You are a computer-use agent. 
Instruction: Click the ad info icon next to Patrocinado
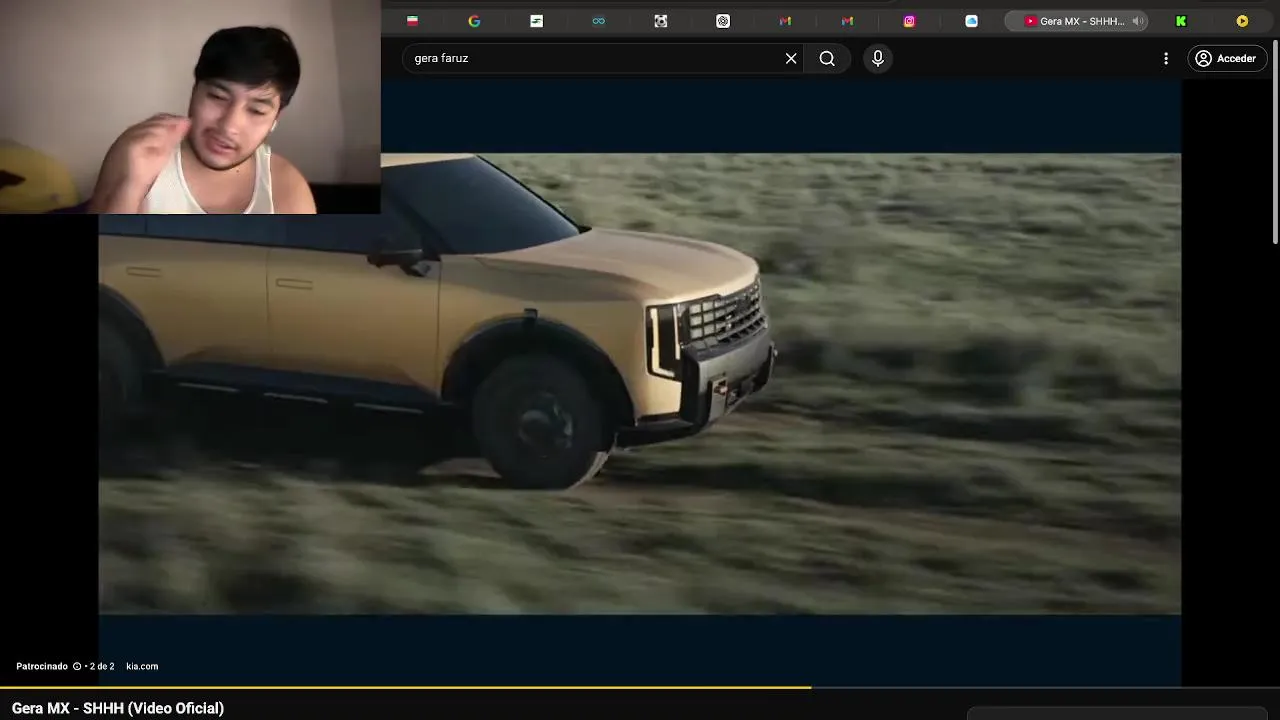77,666
